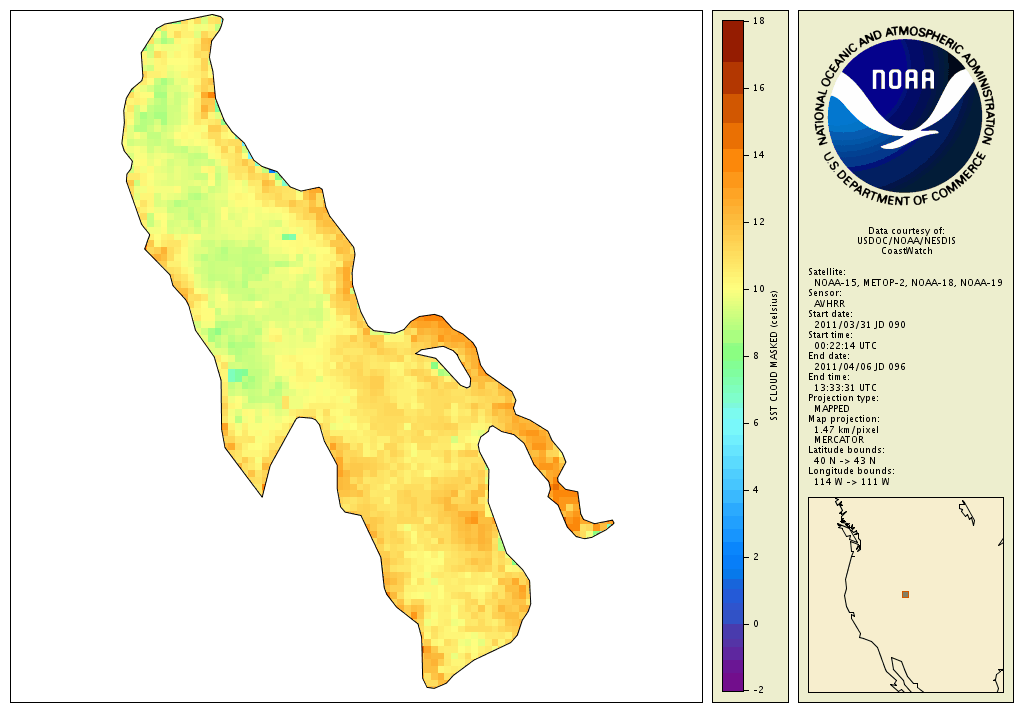Click the 1.47 km/pixel value

pos(846,429)
